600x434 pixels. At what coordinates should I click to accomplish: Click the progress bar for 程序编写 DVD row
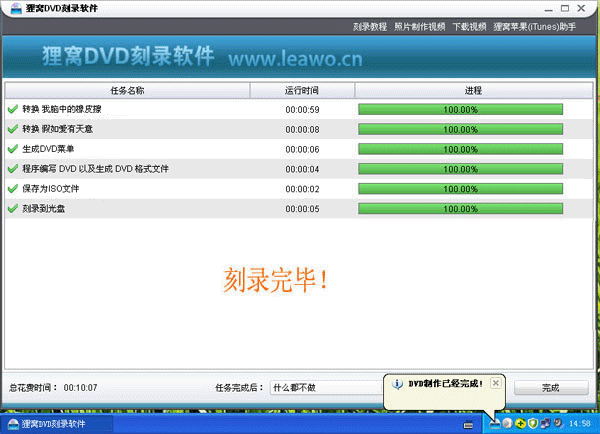(x=460, y=169)
